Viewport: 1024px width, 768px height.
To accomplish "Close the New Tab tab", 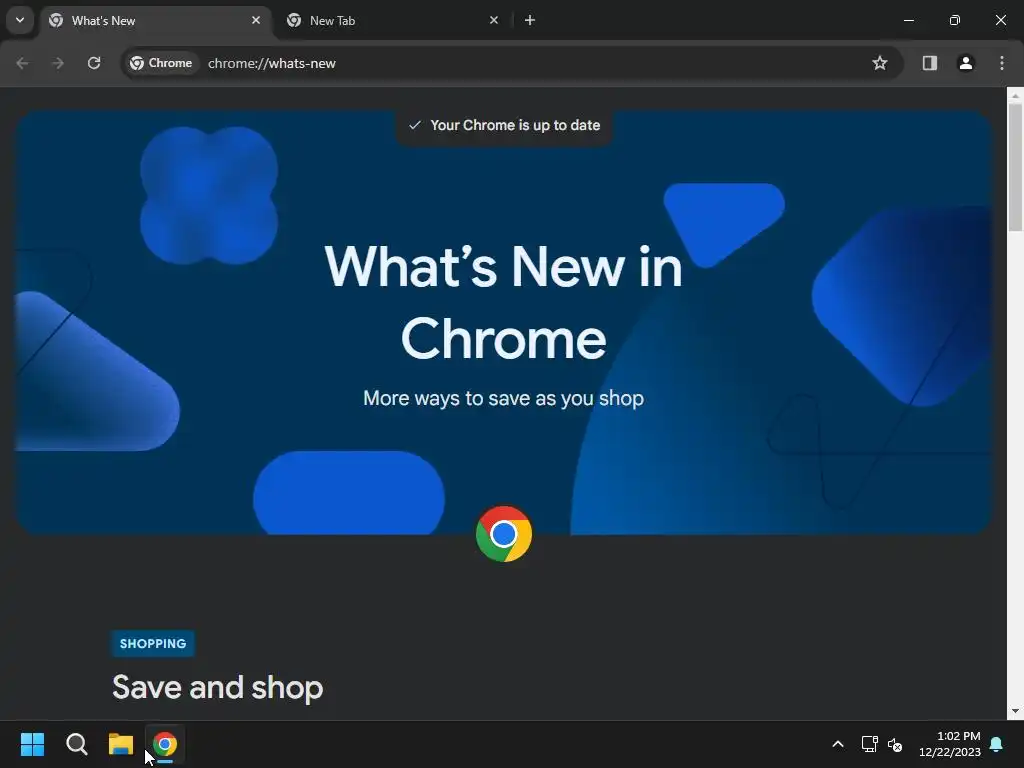I will pos(494,20).
